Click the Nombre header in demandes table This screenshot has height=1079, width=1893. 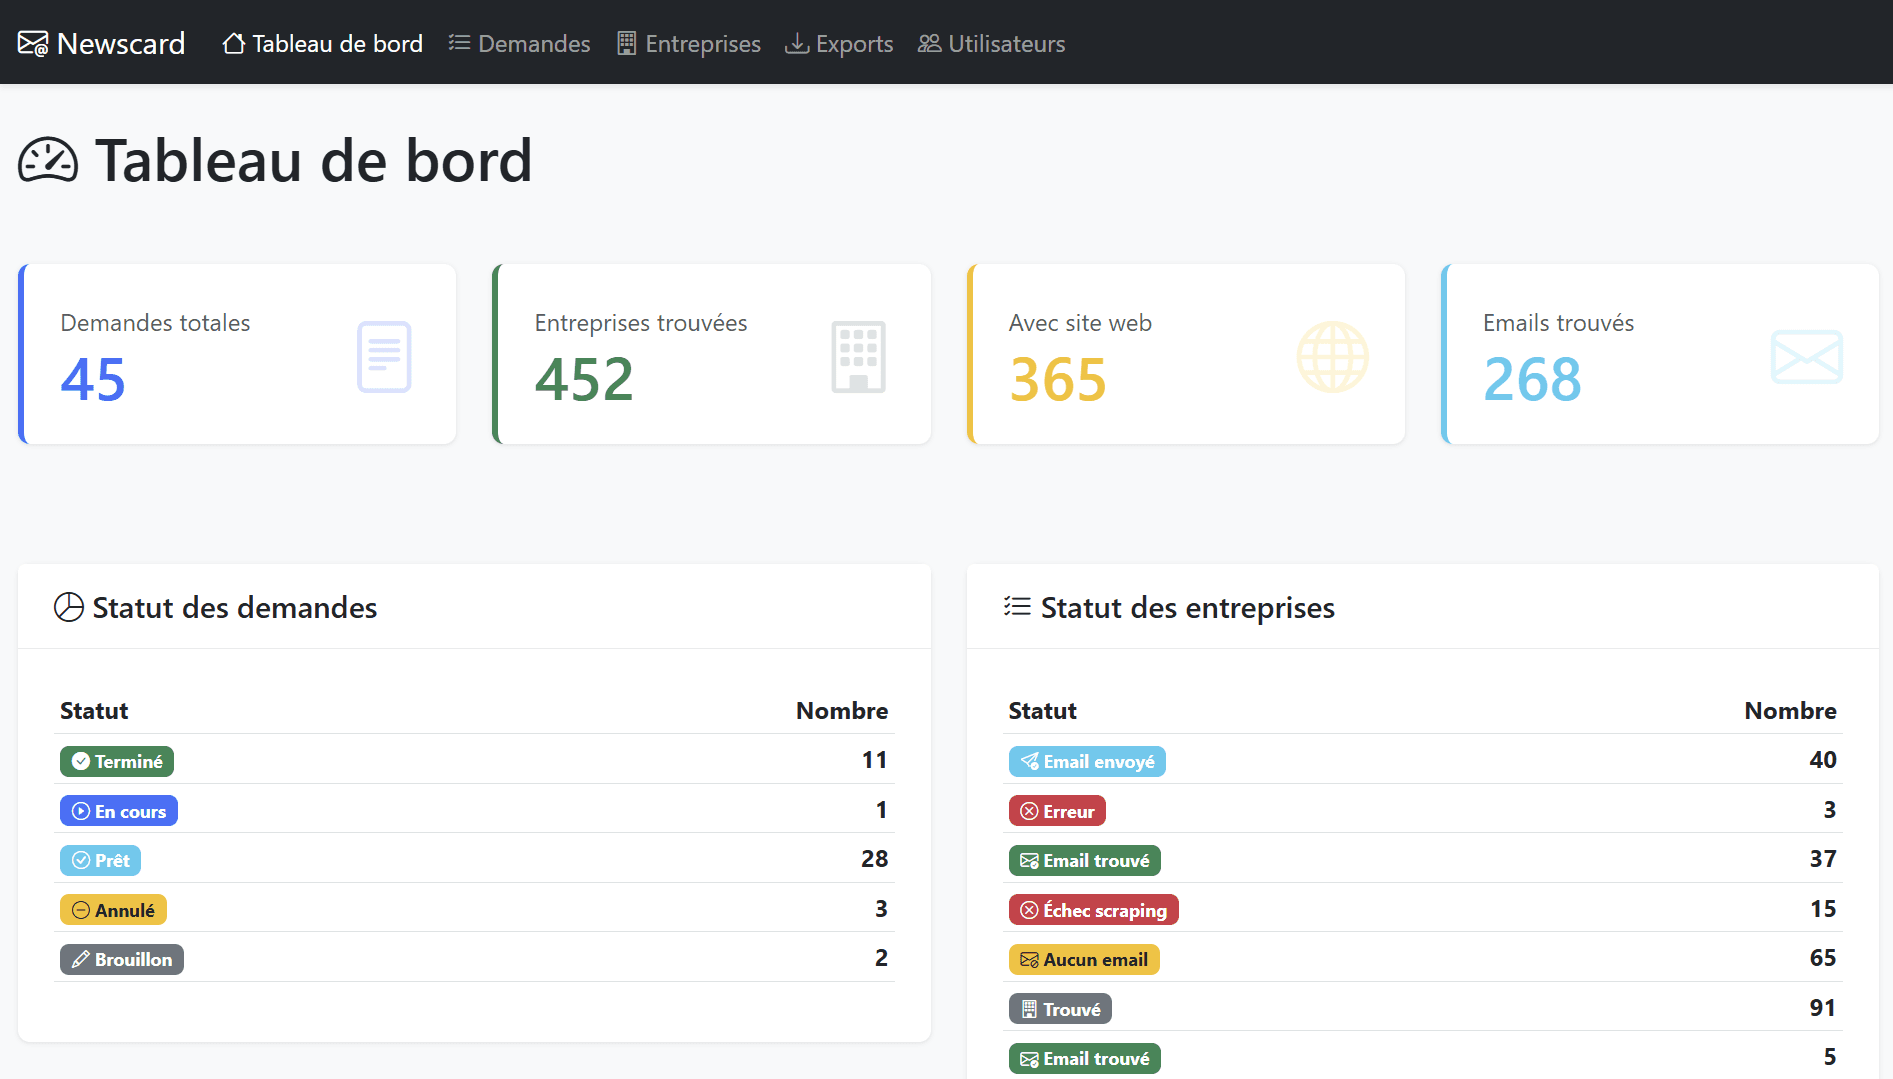[842, 711]
